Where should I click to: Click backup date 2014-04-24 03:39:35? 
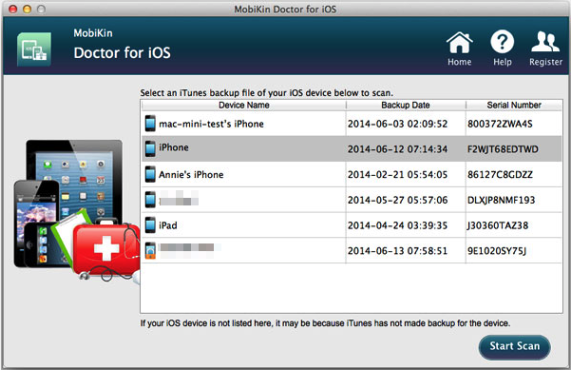397,225
